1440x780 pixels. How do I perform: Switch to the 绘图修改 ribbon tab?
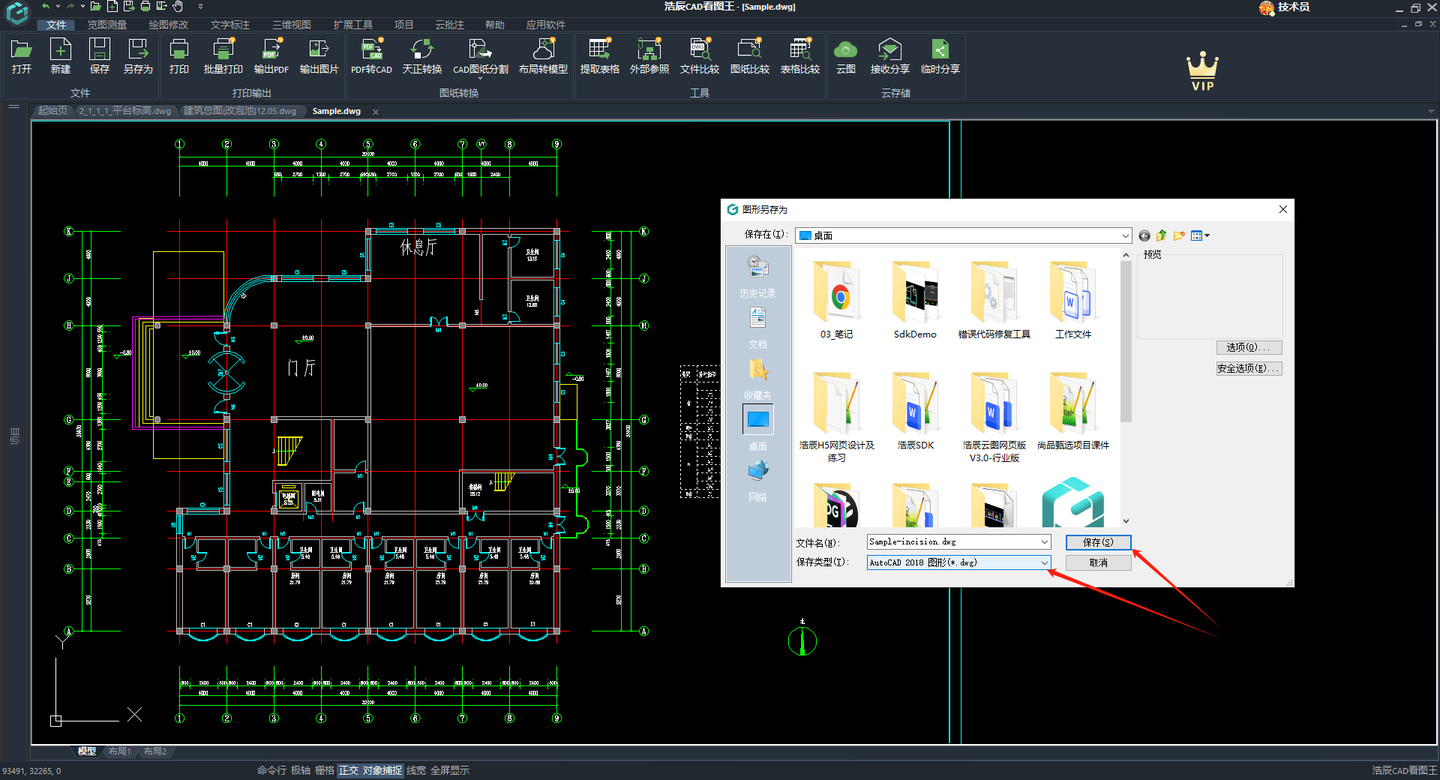click(168, 24)
